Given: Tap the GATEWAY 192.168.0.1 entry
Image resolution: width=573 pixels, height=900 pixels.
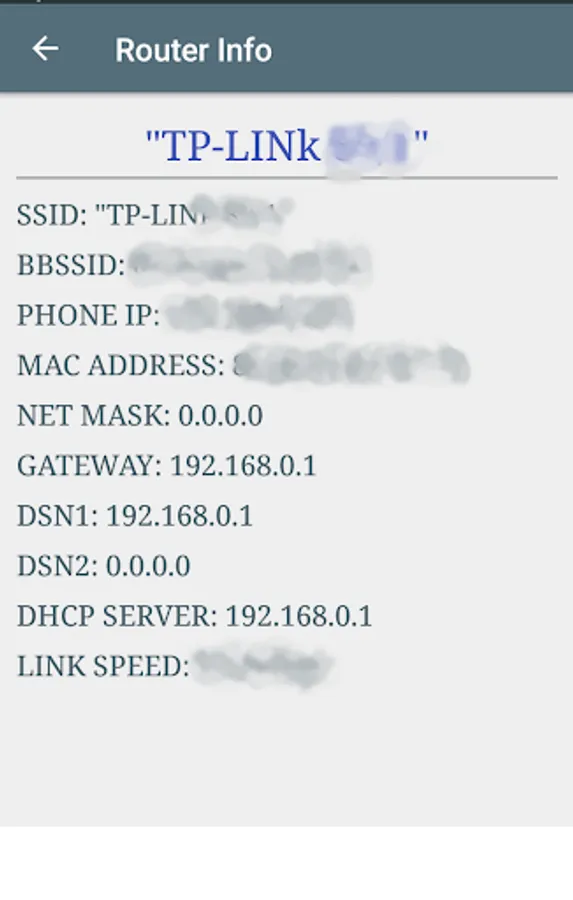Looking at the screenshot, I should (167, 465).
